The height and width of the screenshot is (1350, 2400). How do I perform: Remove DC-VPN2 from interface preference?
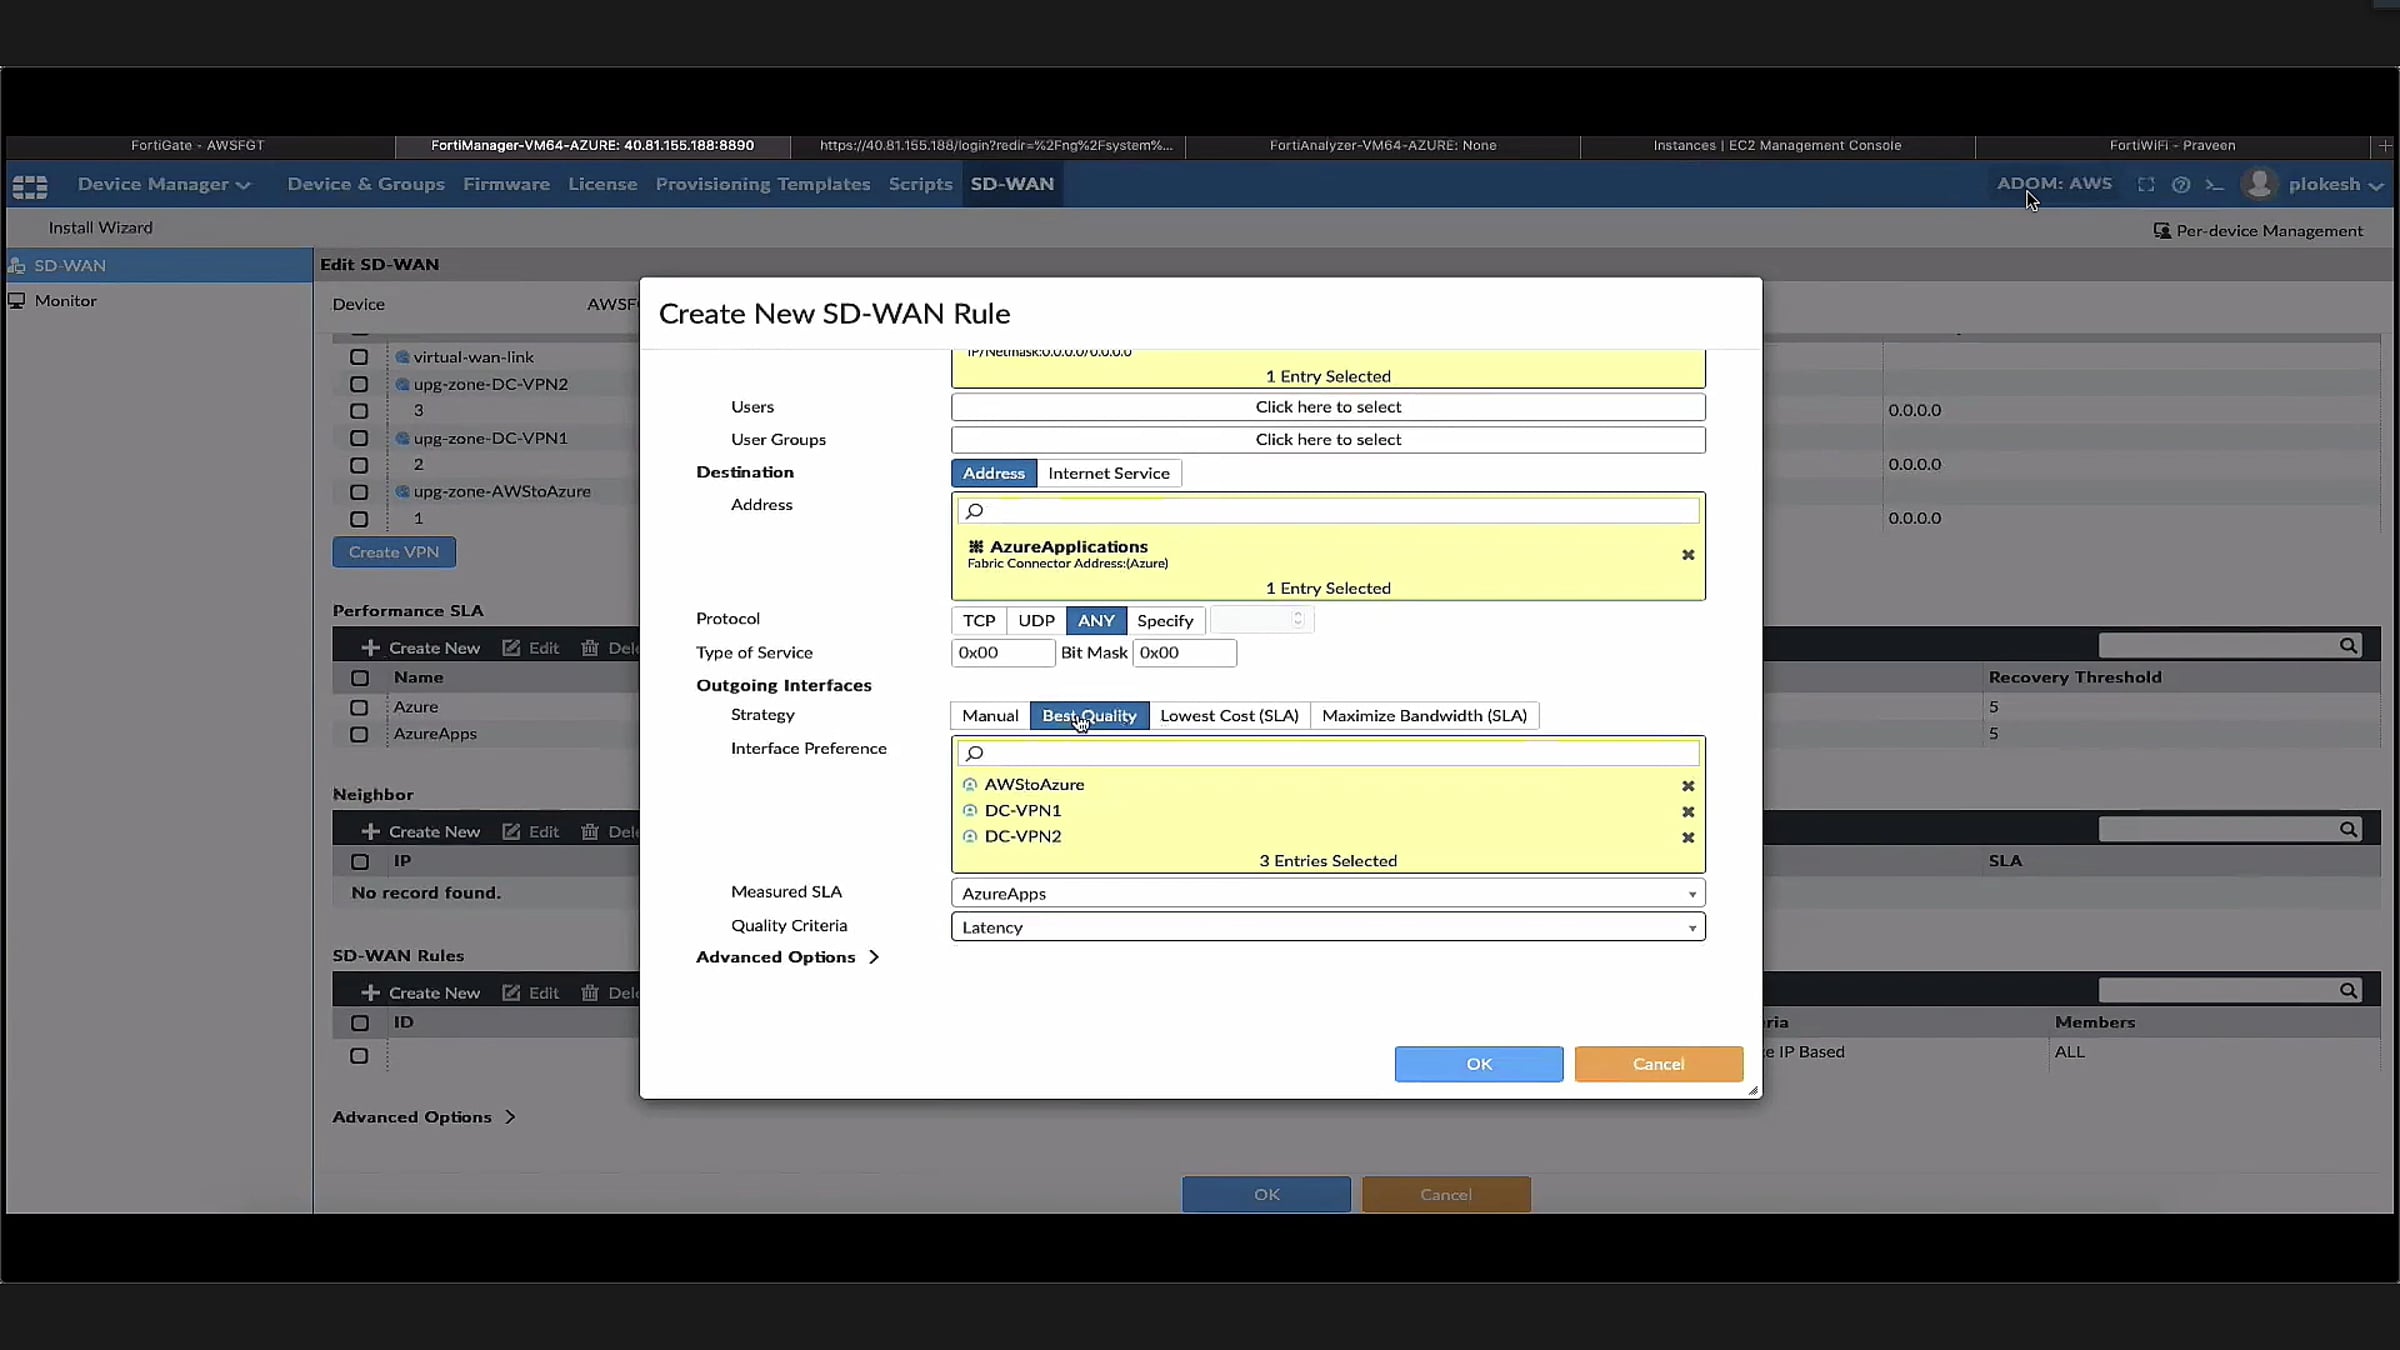pyautogui.click(x=1687, y=838)
